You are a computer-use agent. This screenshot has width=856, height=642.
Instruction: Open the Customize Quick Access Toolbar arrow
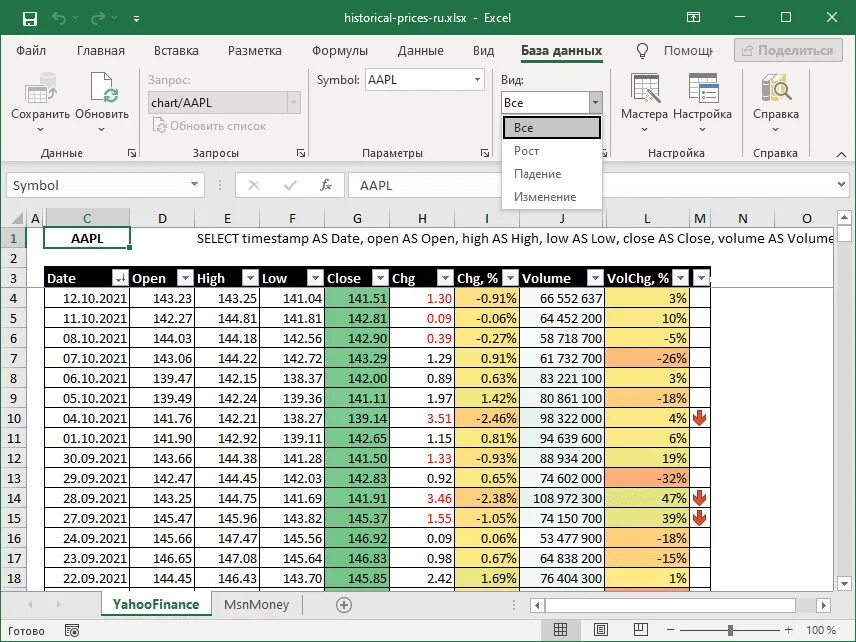pyautogui.click(x=136, y=19)
